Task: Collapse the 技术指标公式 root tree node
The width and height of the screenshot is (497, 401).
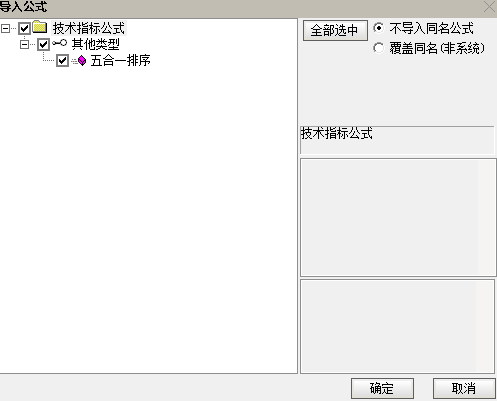Action: (5, 28)
